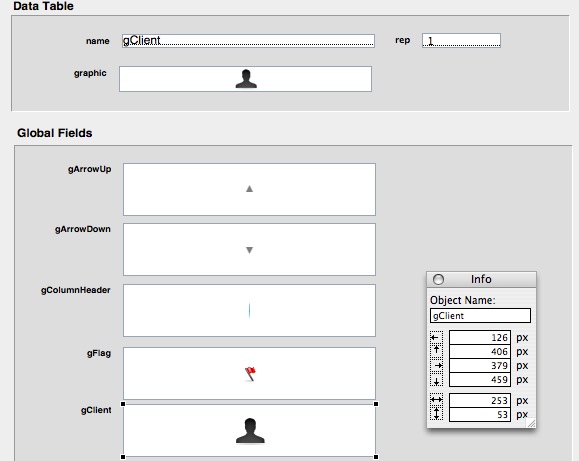Select the red flag icon in gFlag
The width and height of the screenshot is (579, 461).
pyautogui.click(x=250, y=374)
